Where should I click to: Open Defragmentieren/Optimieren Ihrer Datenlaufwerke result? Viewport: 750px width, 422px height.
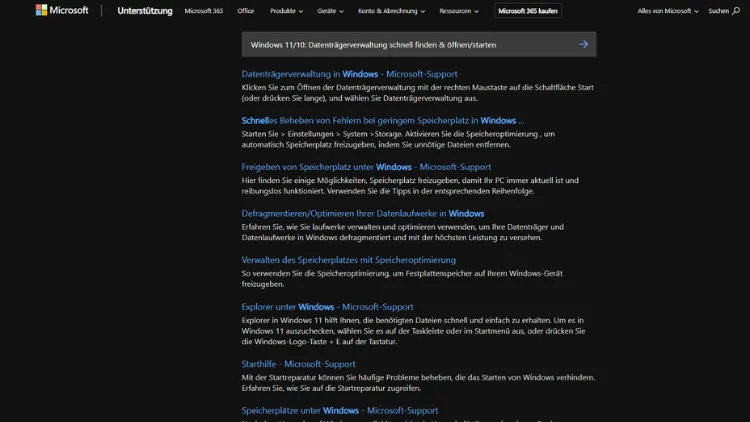(363, 213)
